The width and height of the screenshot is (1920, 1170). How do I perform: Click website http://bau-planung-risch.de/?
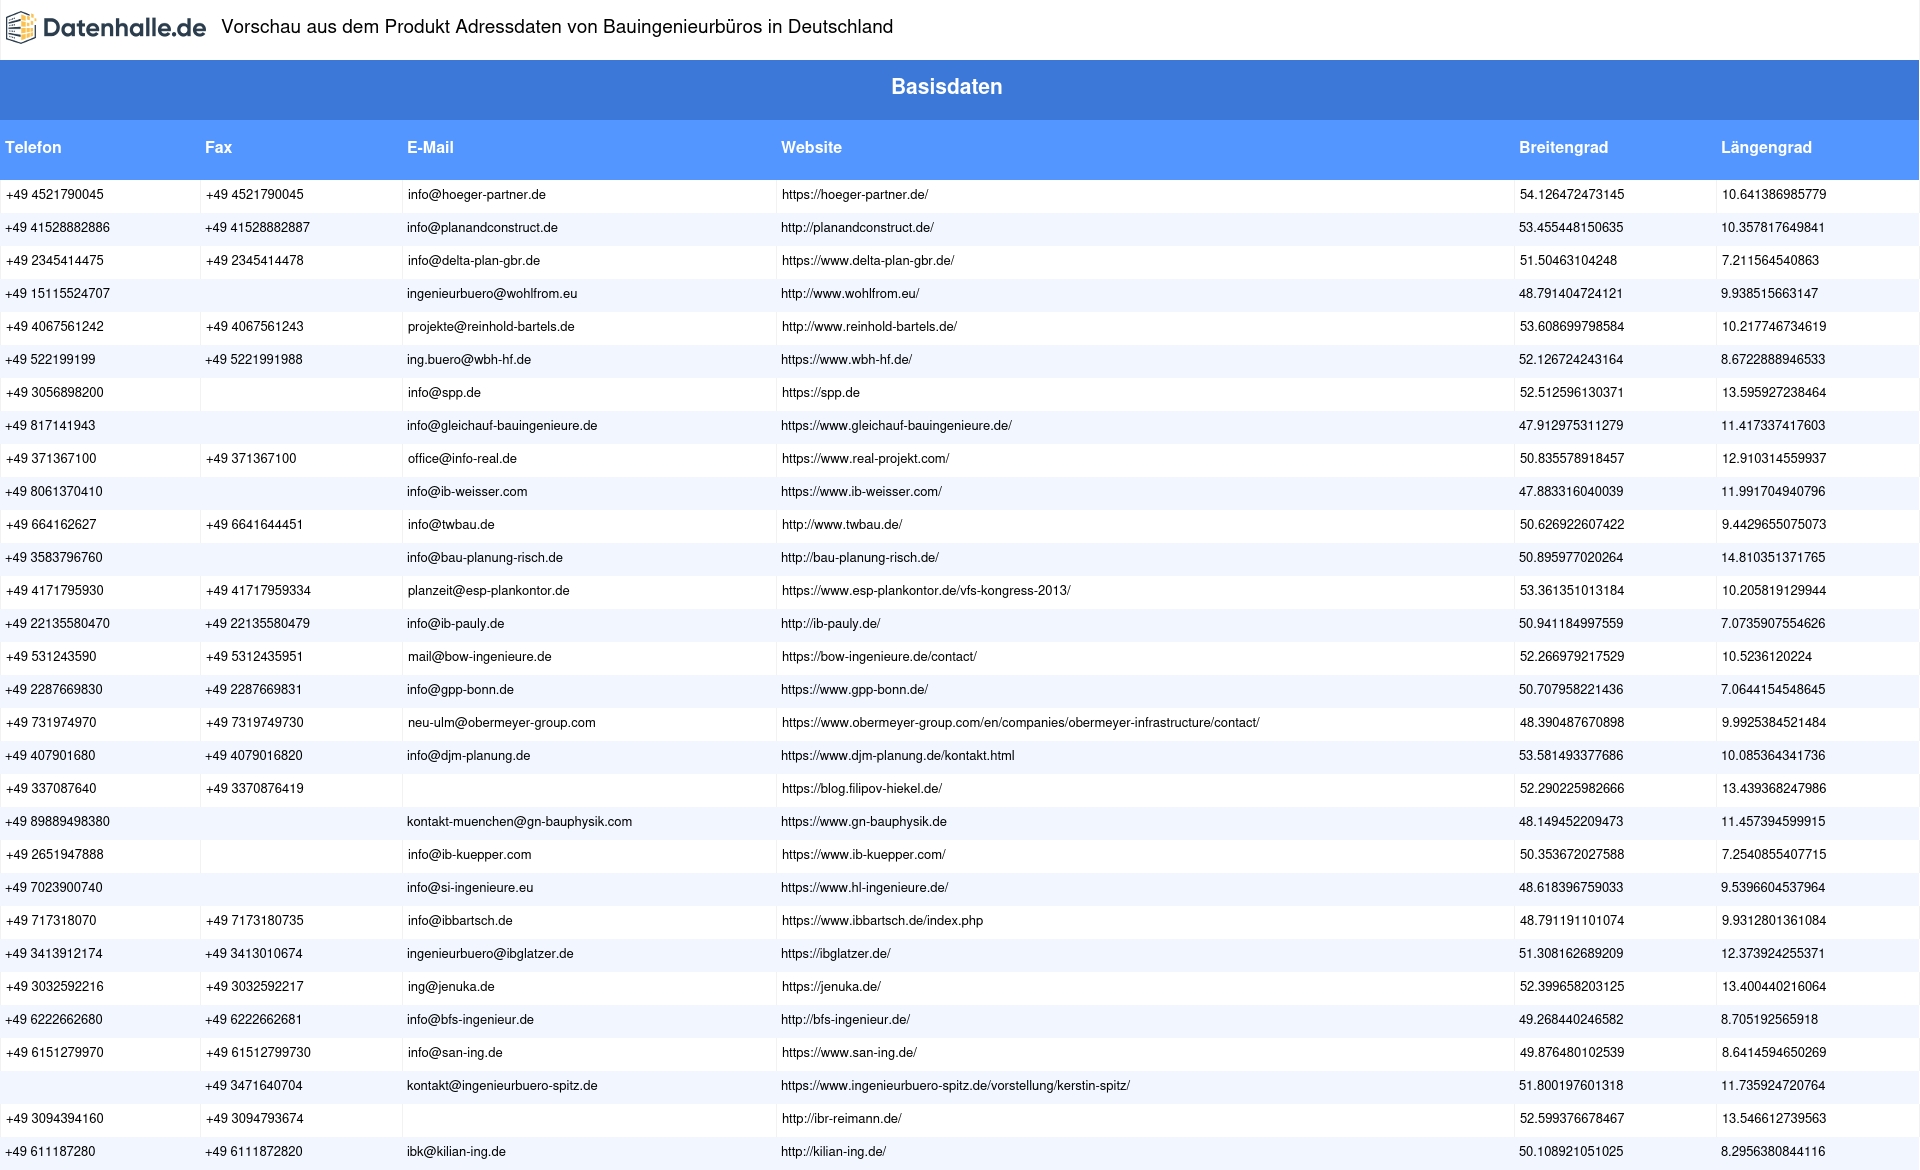point(860,558)
